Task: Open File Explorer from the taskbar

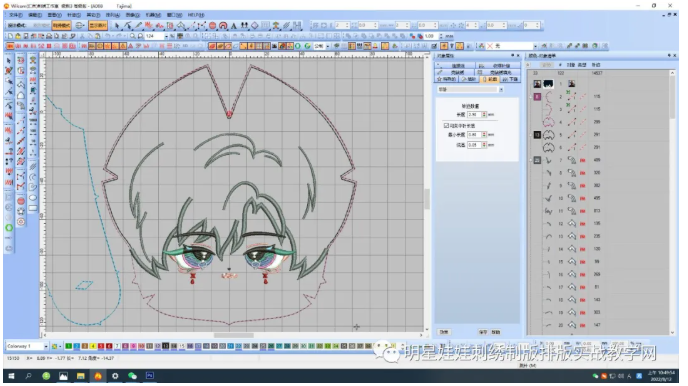Action: pos(81,376)
